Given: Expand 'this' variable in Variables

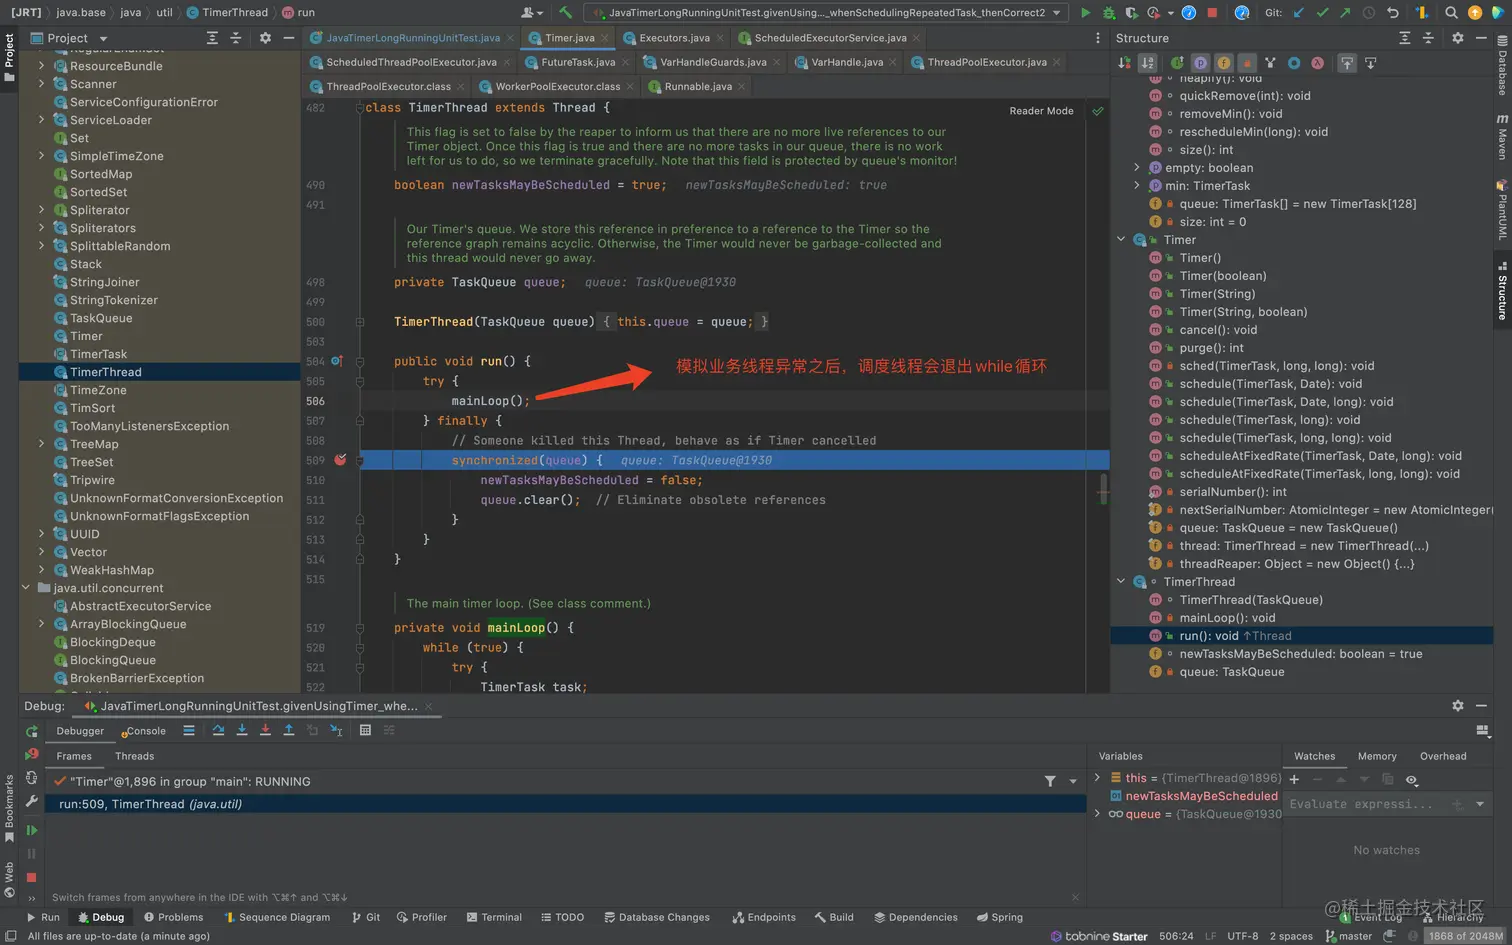Looking at the screenshot, I should pos(1098,778).
